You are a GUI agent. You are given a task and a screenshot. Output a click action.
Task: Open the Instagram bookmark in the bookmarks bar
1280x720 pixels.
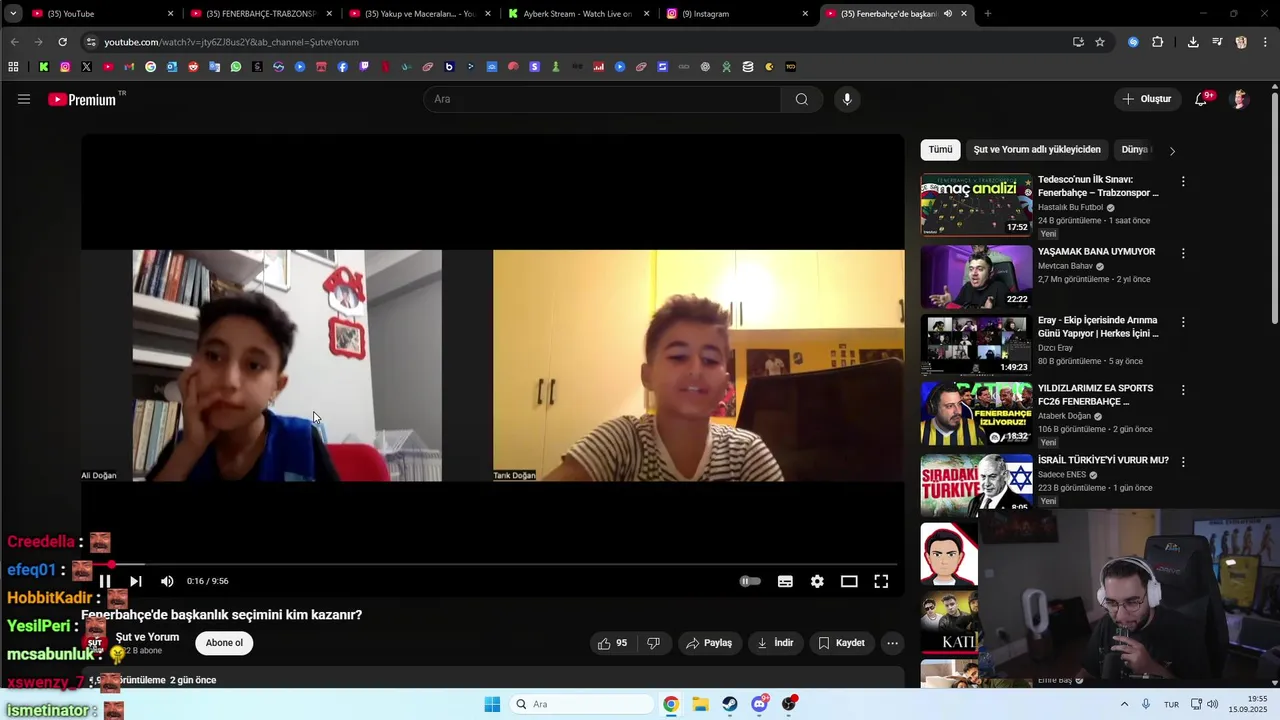pyautogui.click(x=65, y=67)
